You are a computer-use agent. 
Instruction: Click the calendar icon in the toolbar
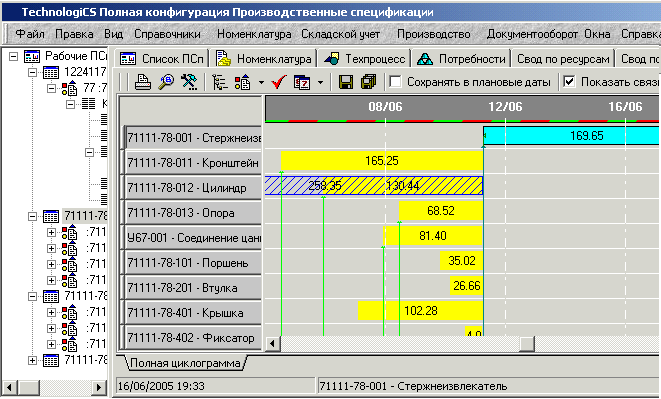coord(302,82)
